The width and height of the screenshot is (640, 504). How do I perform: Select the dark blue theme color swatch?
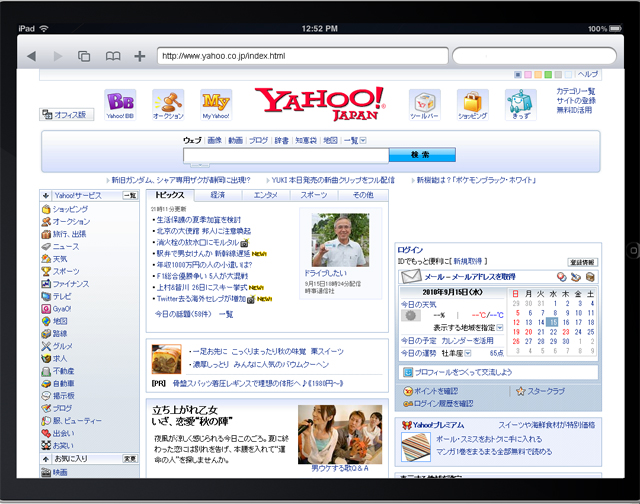pyautogui.click(x=518, y=75)
